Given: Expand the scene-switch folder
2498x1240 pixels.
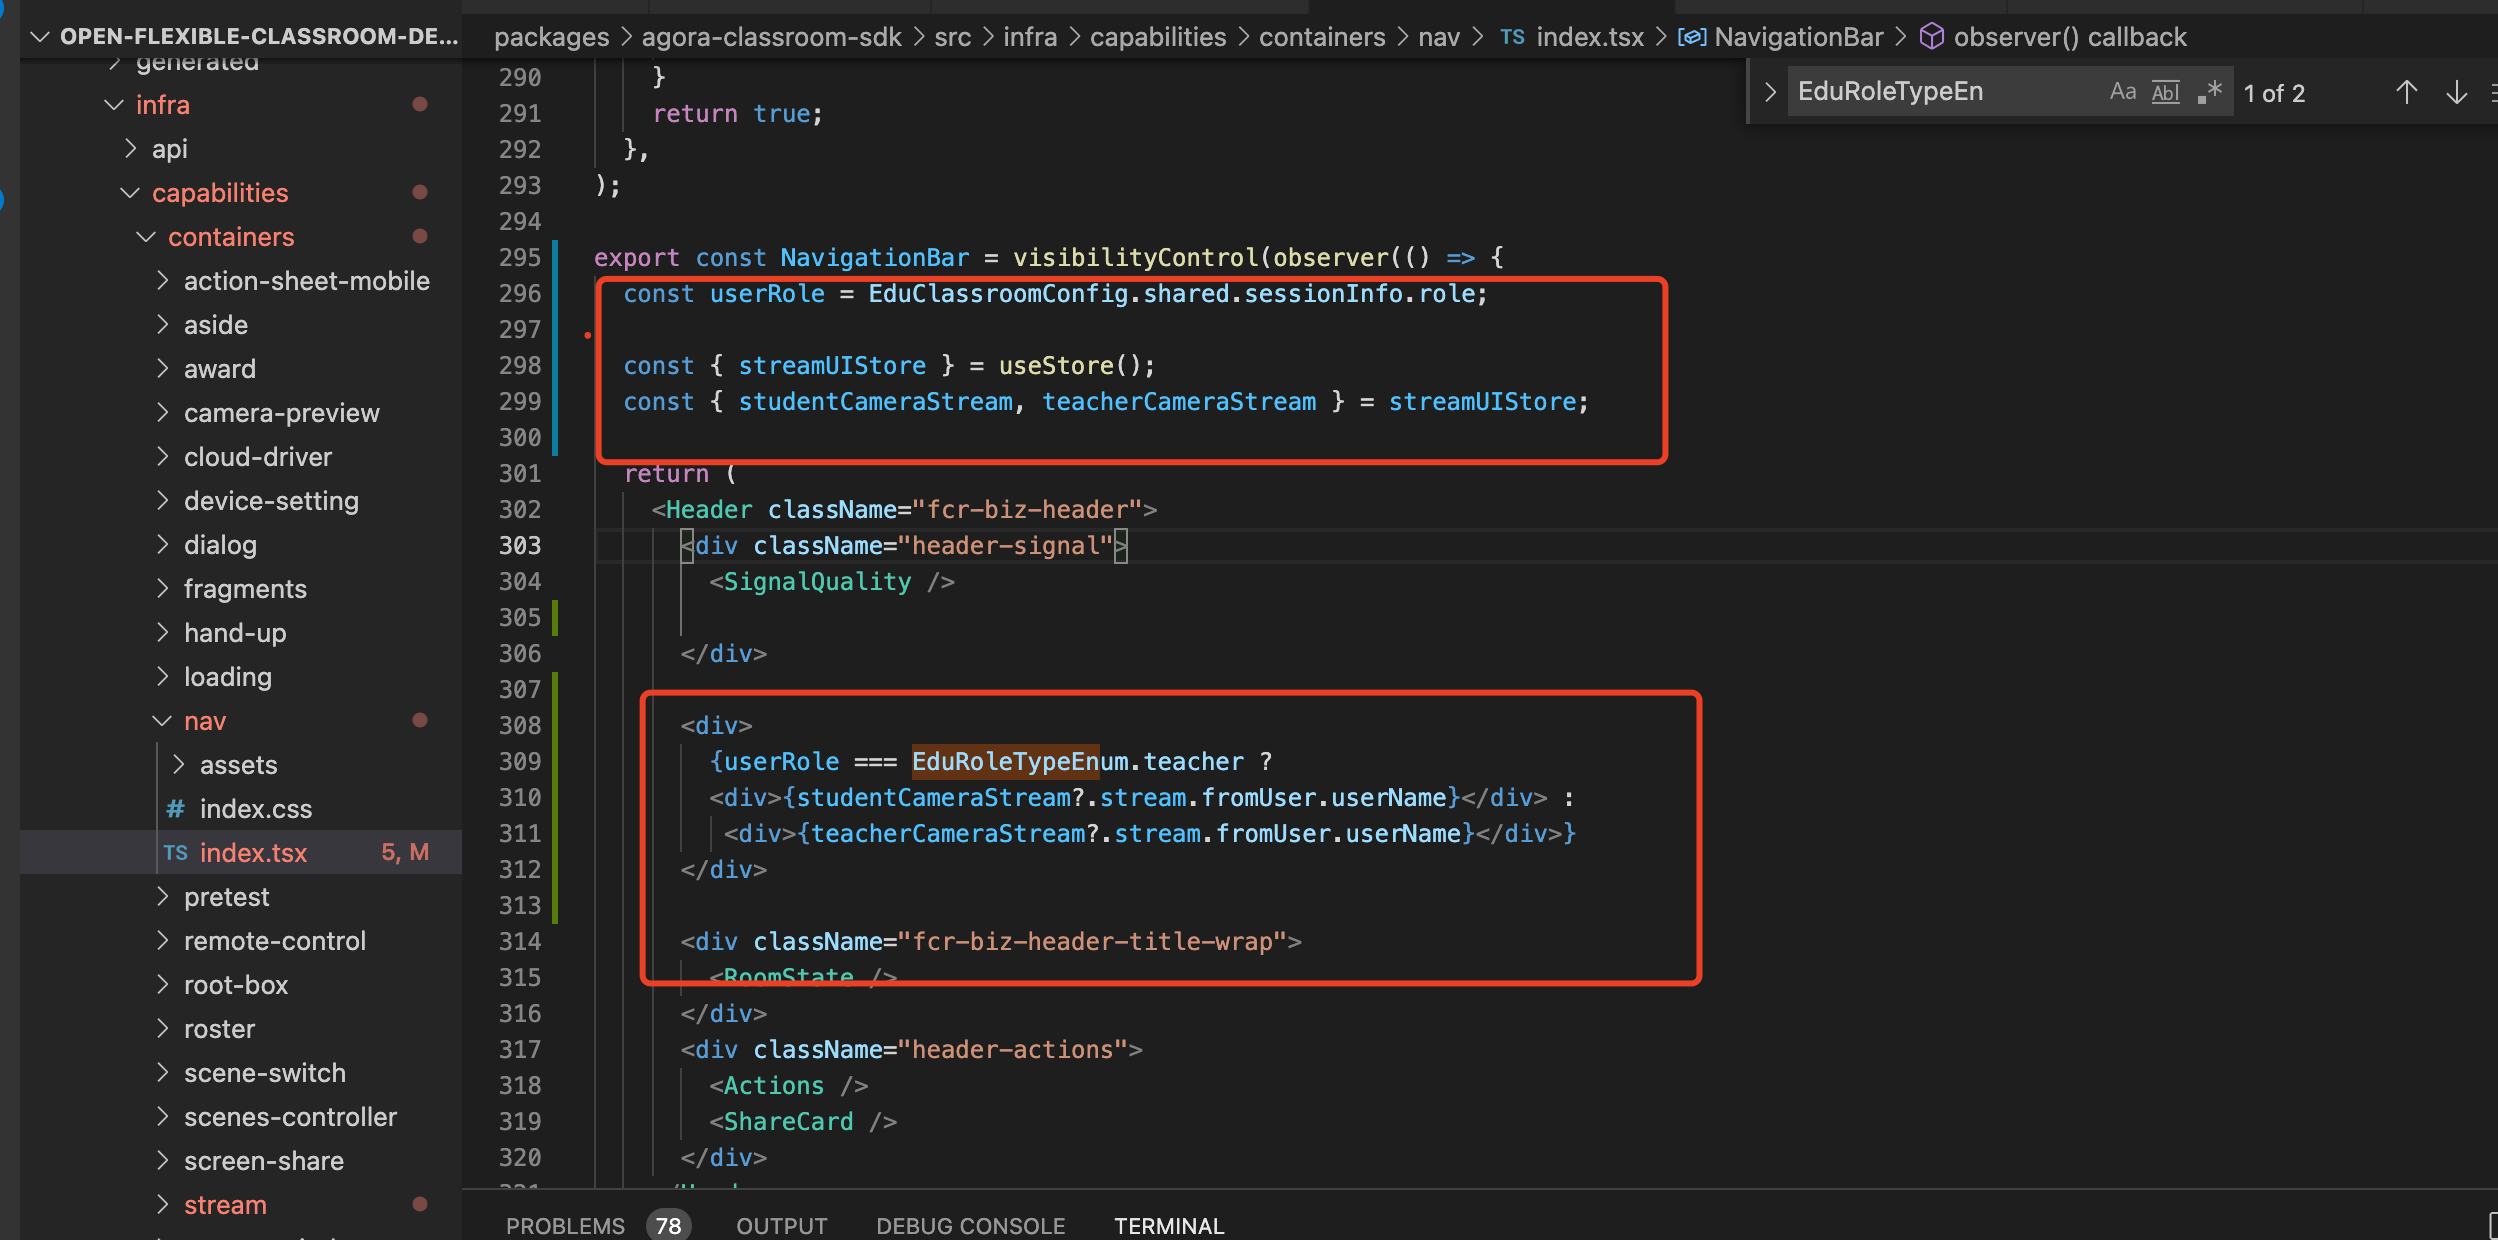Looking at the screenshot, I should point(162,1073).
